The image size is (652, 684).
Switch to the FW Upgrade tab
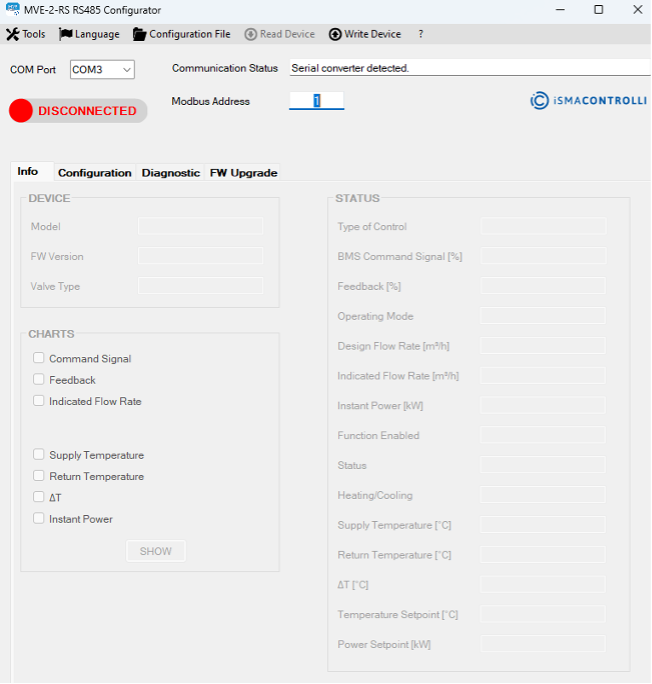(243, 173)
